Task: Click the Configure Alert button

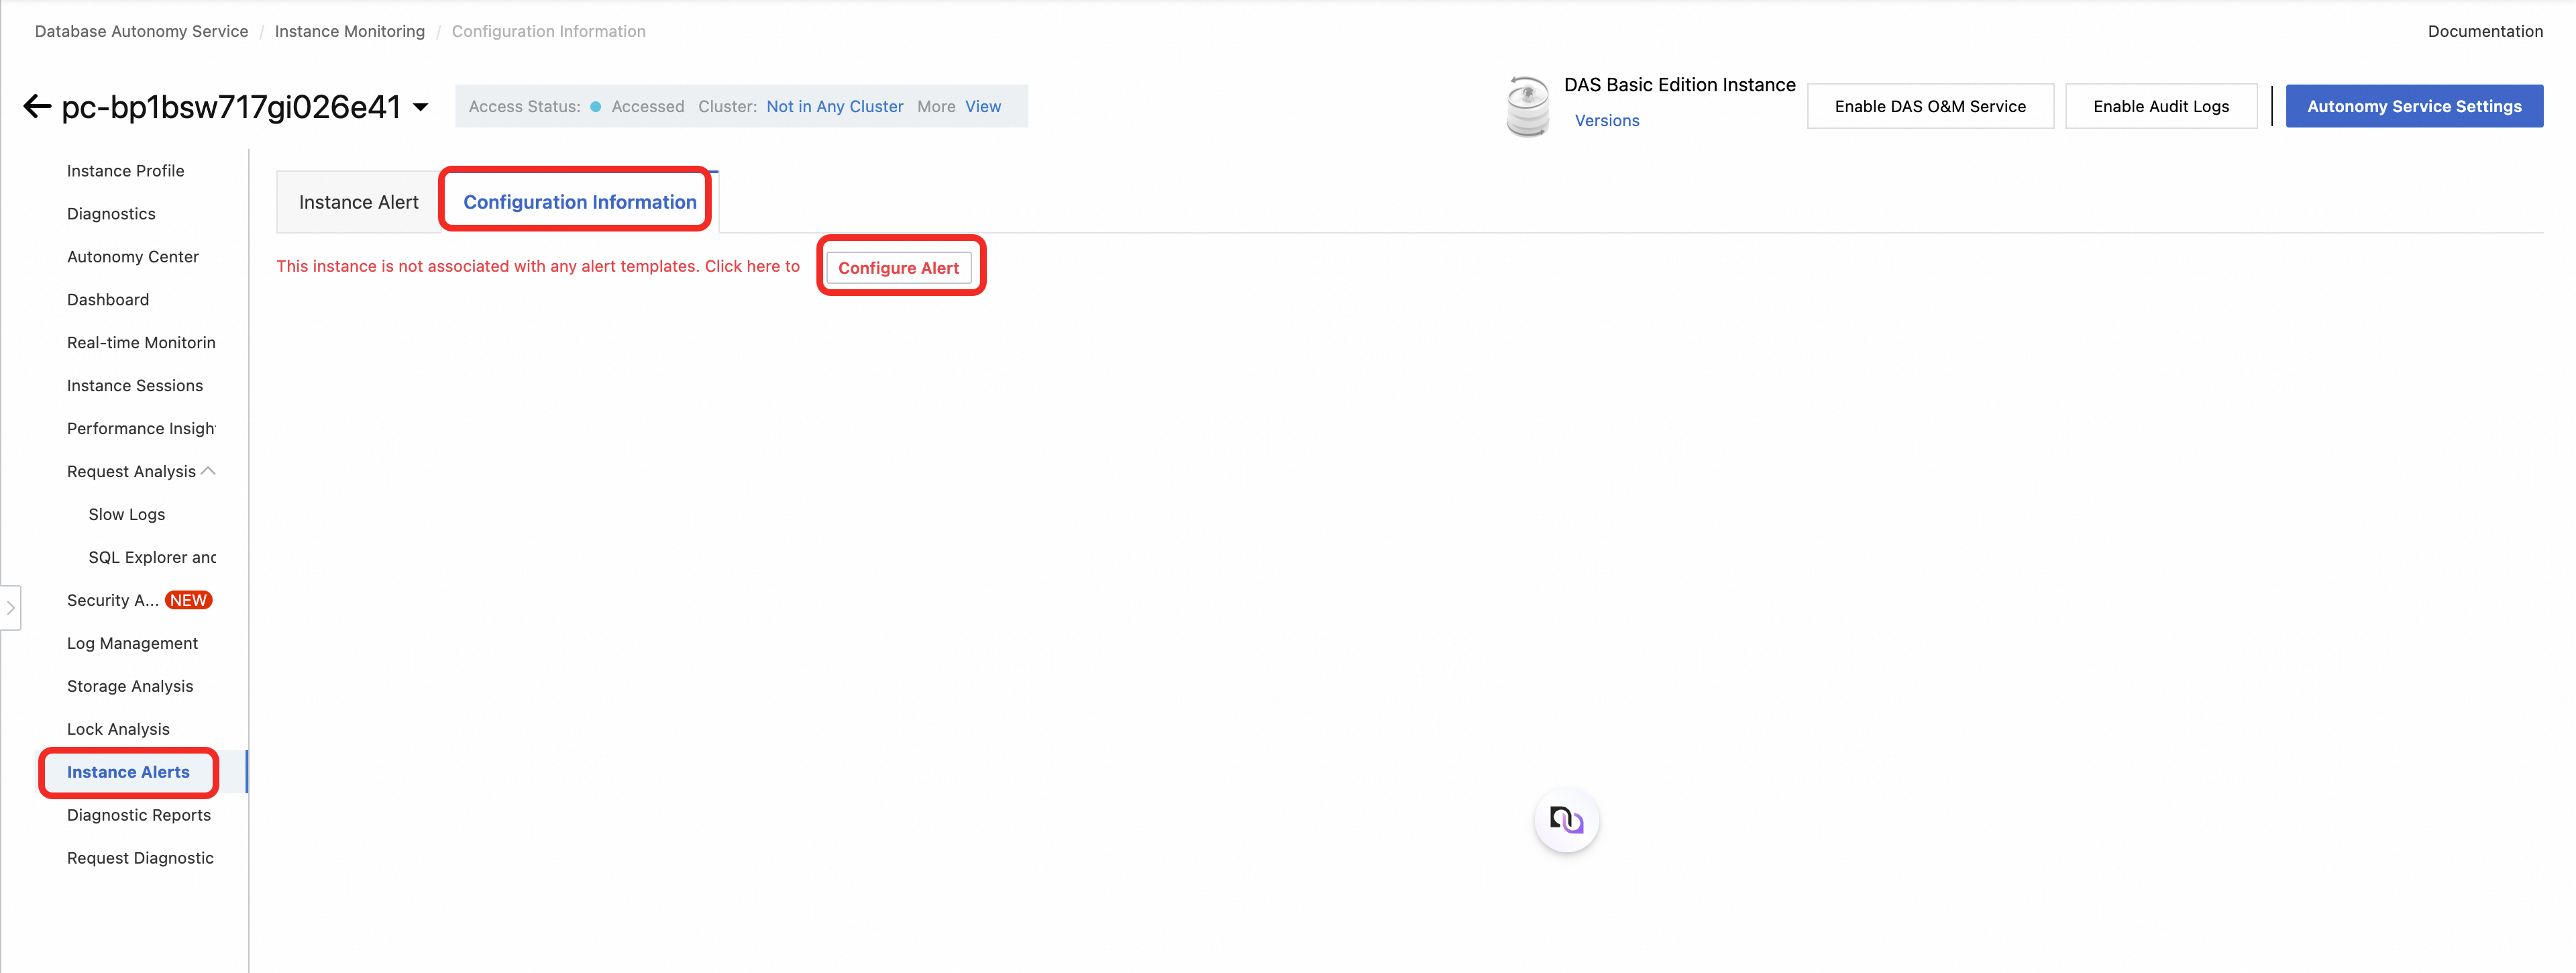Action: 898,267
